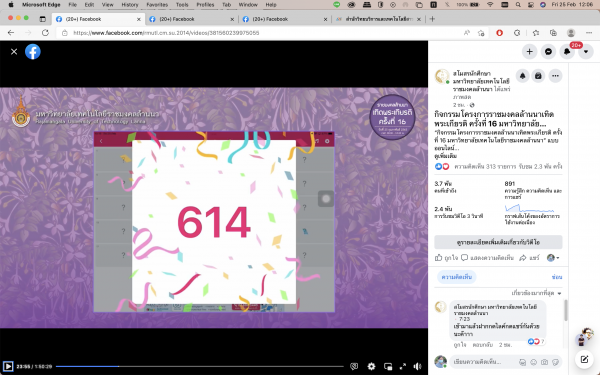Seek on the video progress bar
Image resolution: width=600 pixels, height=375 pixels.
199,367
